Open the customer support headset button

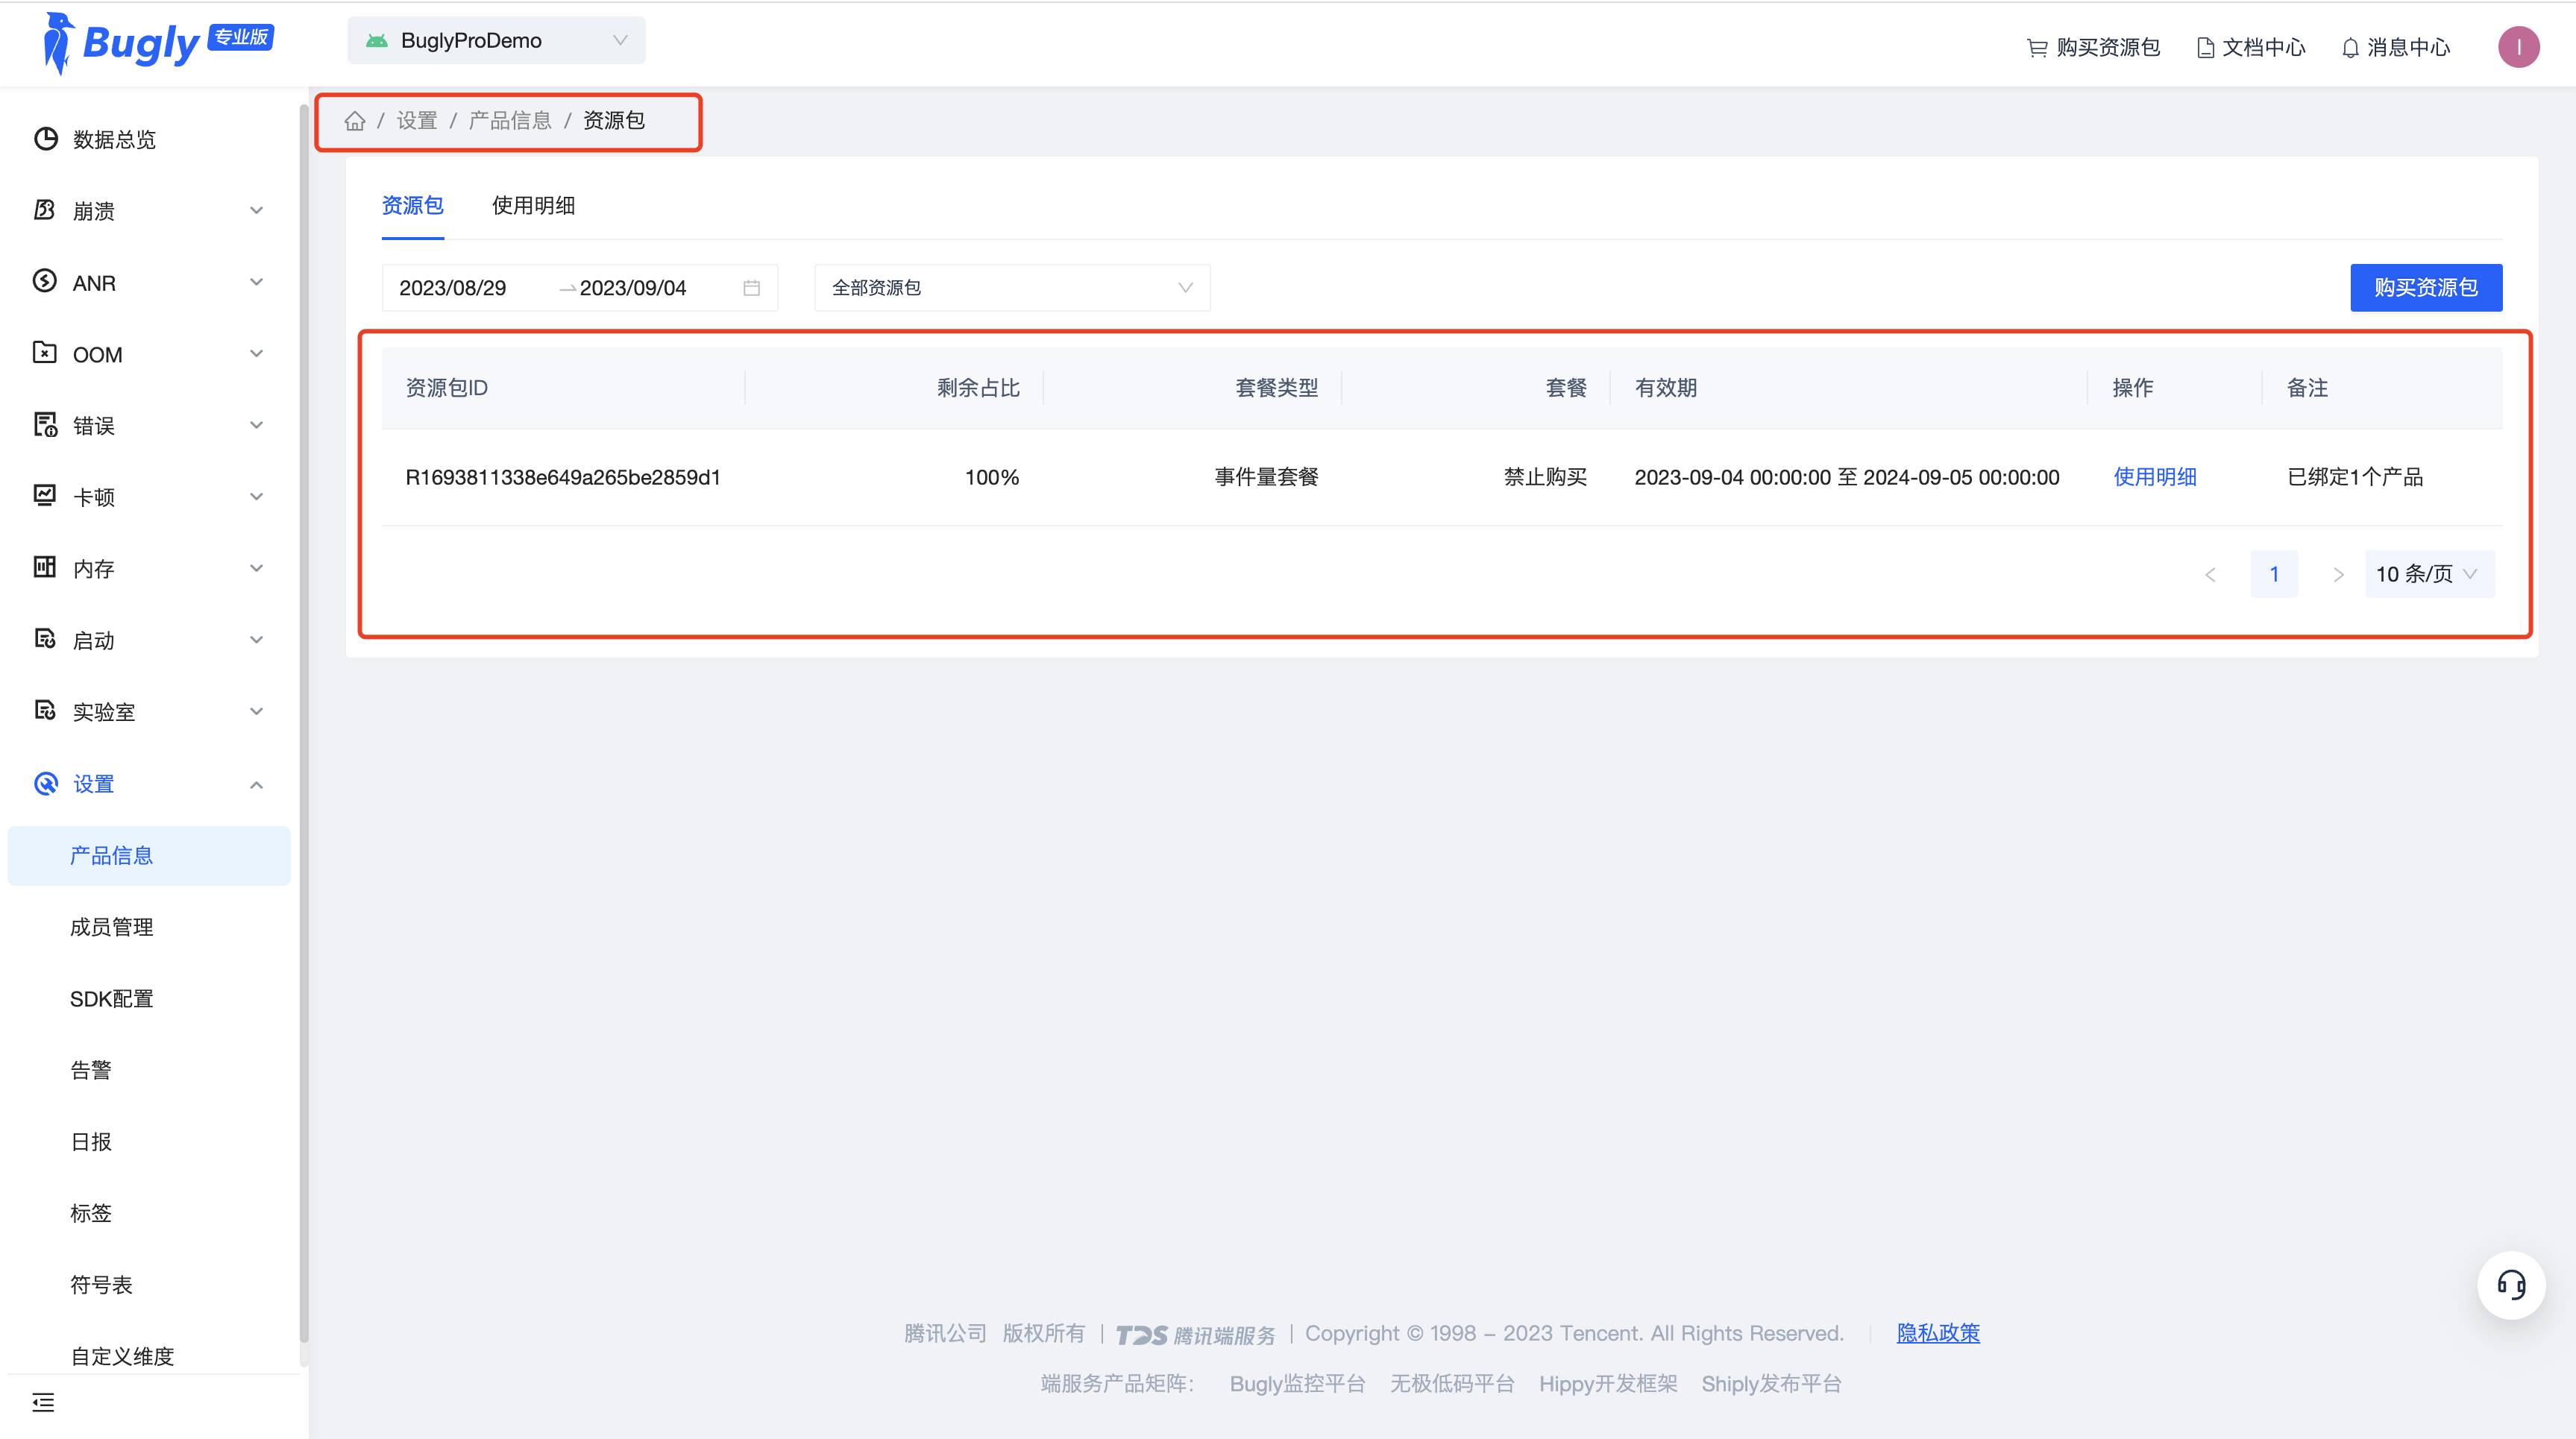(2511, 1285)
